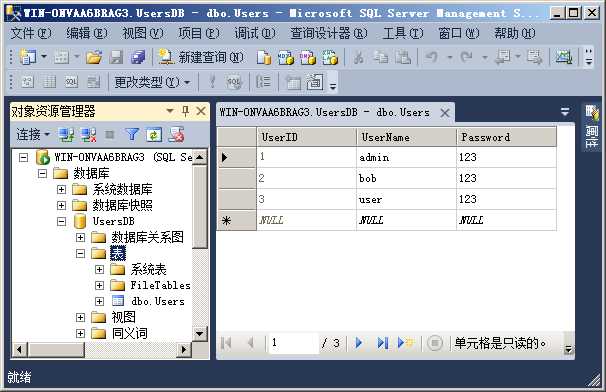Toggle the Object Explorer auto-hide pin
Image resolution: width=606 pixels, height=392 pixels.
click(186, 111)
